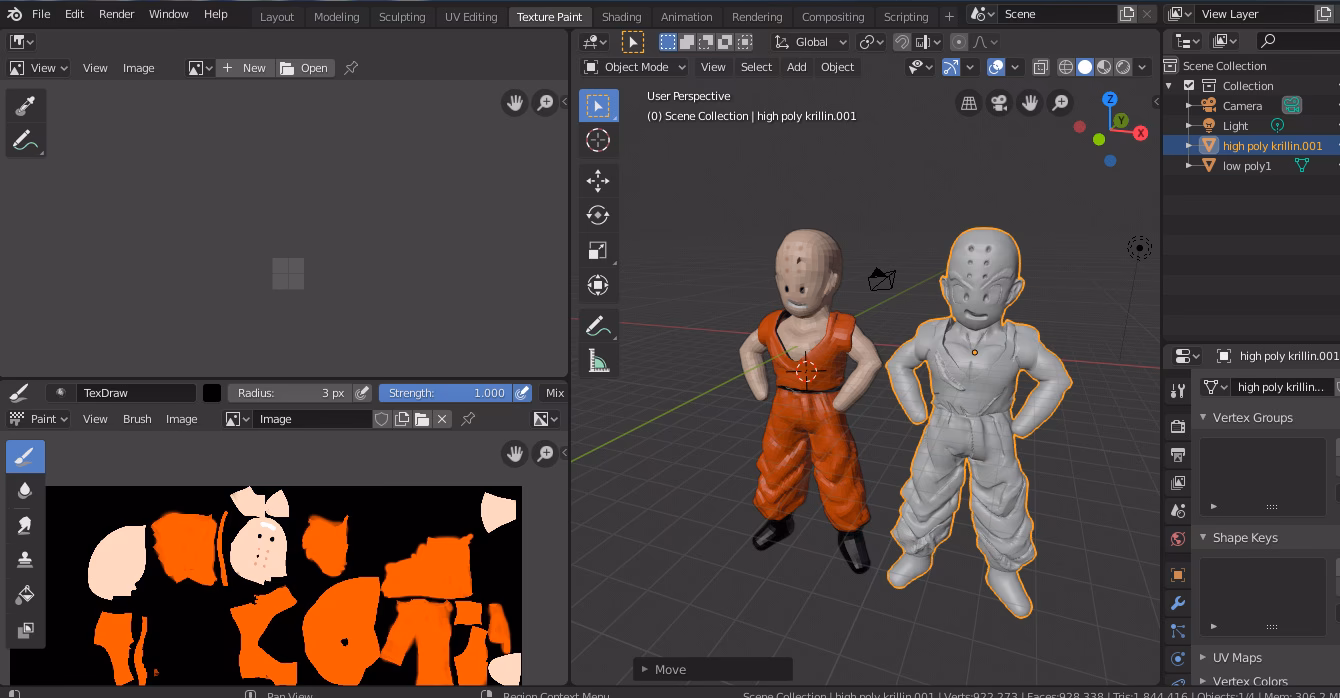Toggle show overlays button in viewport
The height and width of the screenshot is (698, 1340).
996,67
